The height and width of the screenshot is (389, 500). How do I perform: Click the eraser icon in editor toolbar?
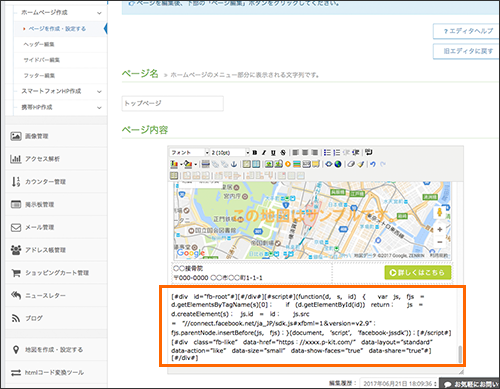[x=351, y=164]
